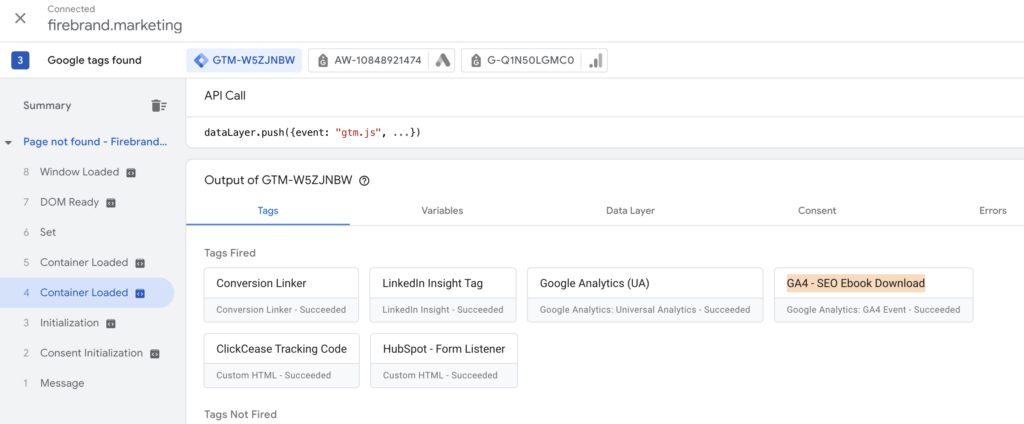Click the API icon beside DOM Ready
Viewport: 1024px width, 424px height.
pyautogui.click(x=111, y=202)
